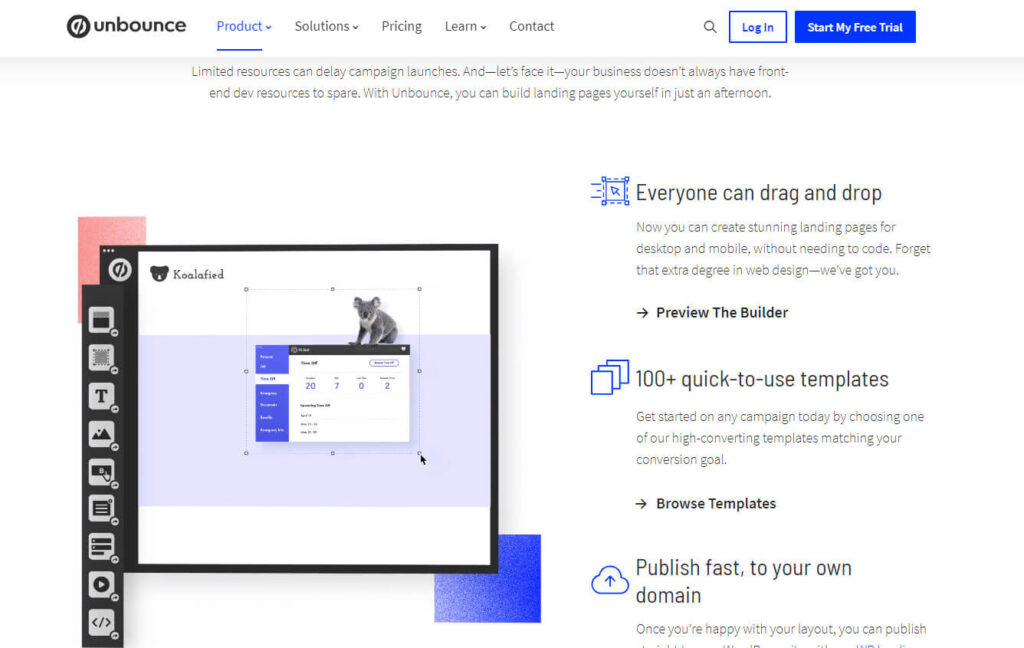Select the Section tool in builder sidebar
1024x648 pixels.
pos(101,320)
